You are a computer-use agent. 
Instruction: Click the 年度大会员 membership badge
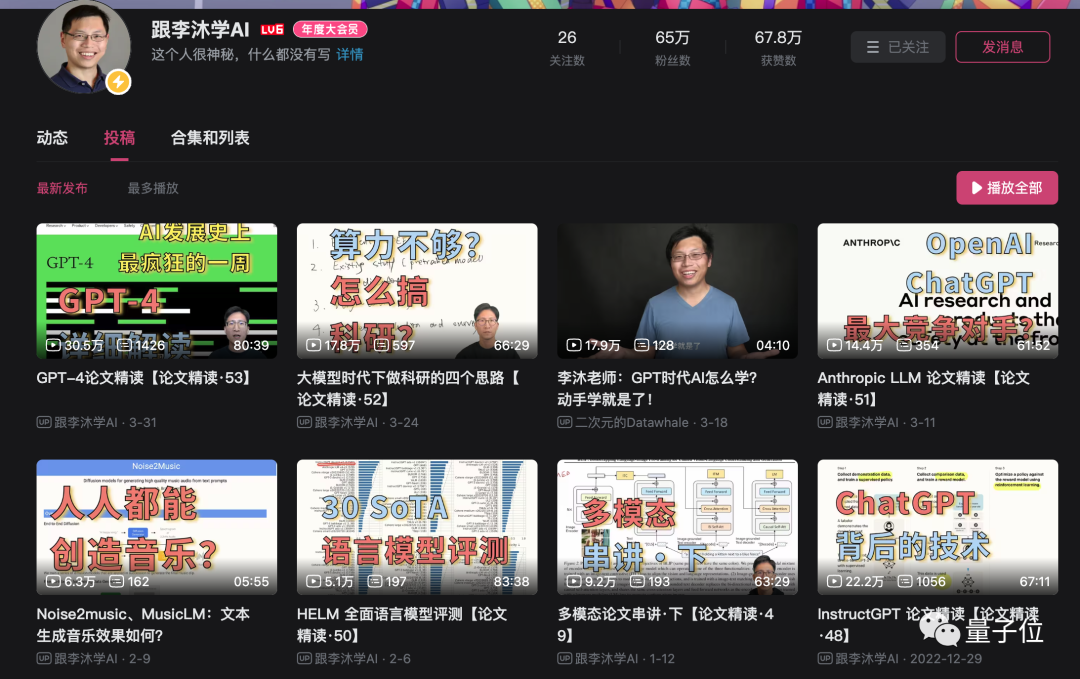click(330, 30)
